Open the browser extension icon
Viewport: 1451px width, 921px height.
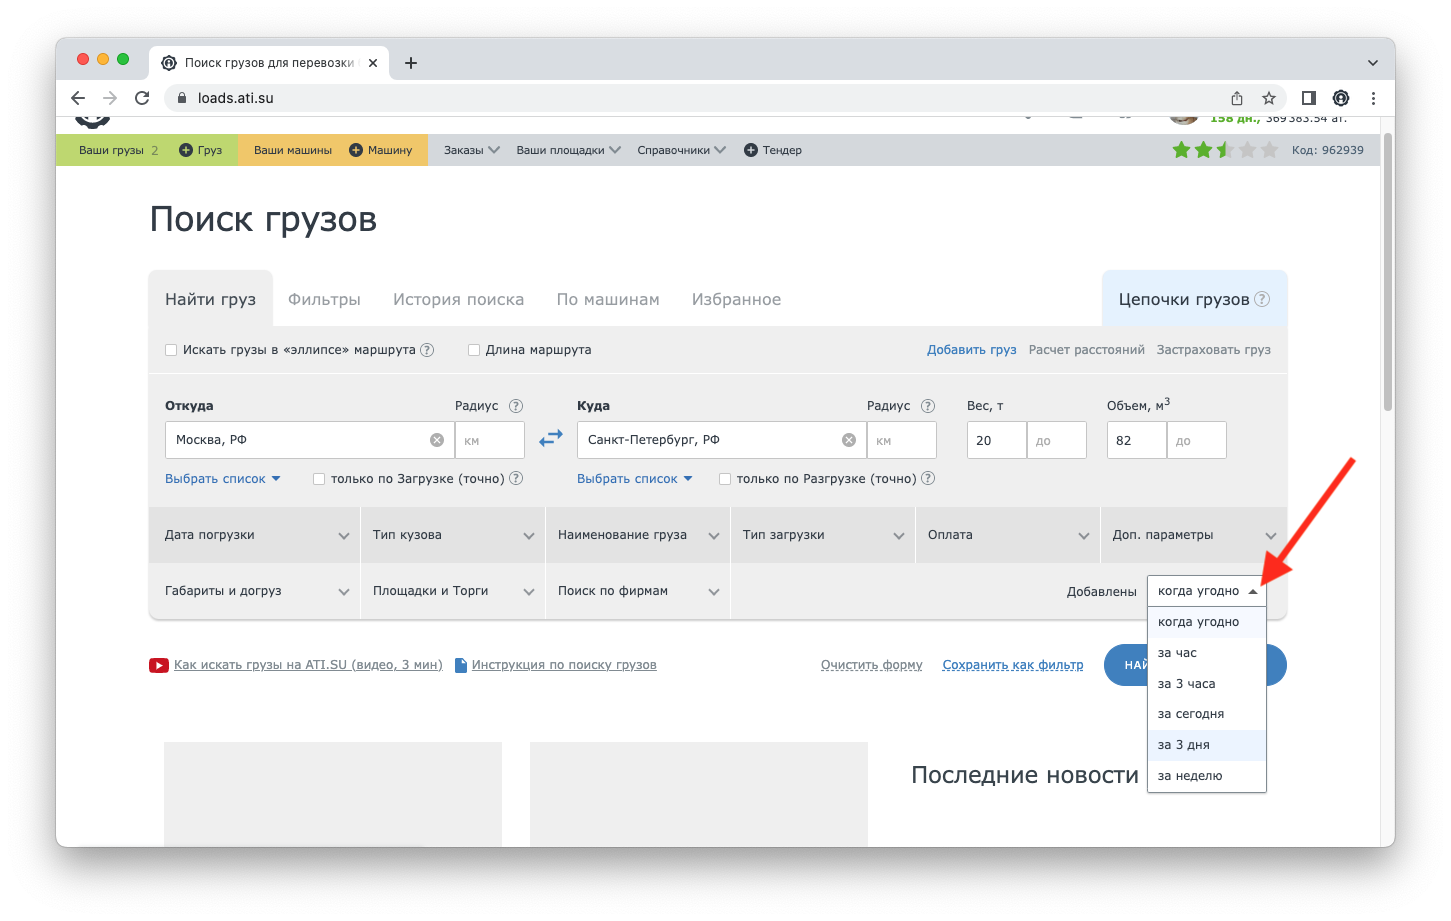tap(1341, 98)
